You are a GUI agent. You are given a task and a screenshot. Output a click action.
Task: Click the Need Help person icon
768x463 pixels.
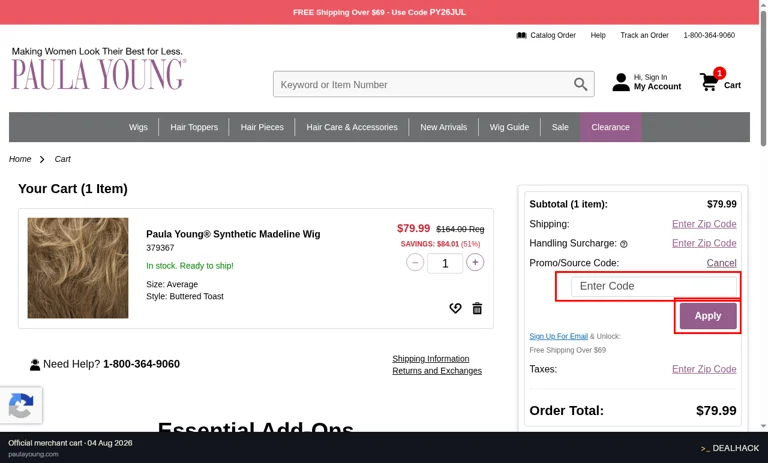click(x=35, y=365)
